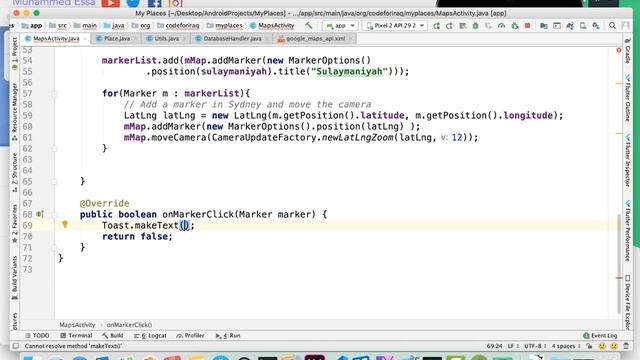Viewport: 640px width, 360px height.
Task: Open the app run configuration dropdown
Action: pos(340,25)
